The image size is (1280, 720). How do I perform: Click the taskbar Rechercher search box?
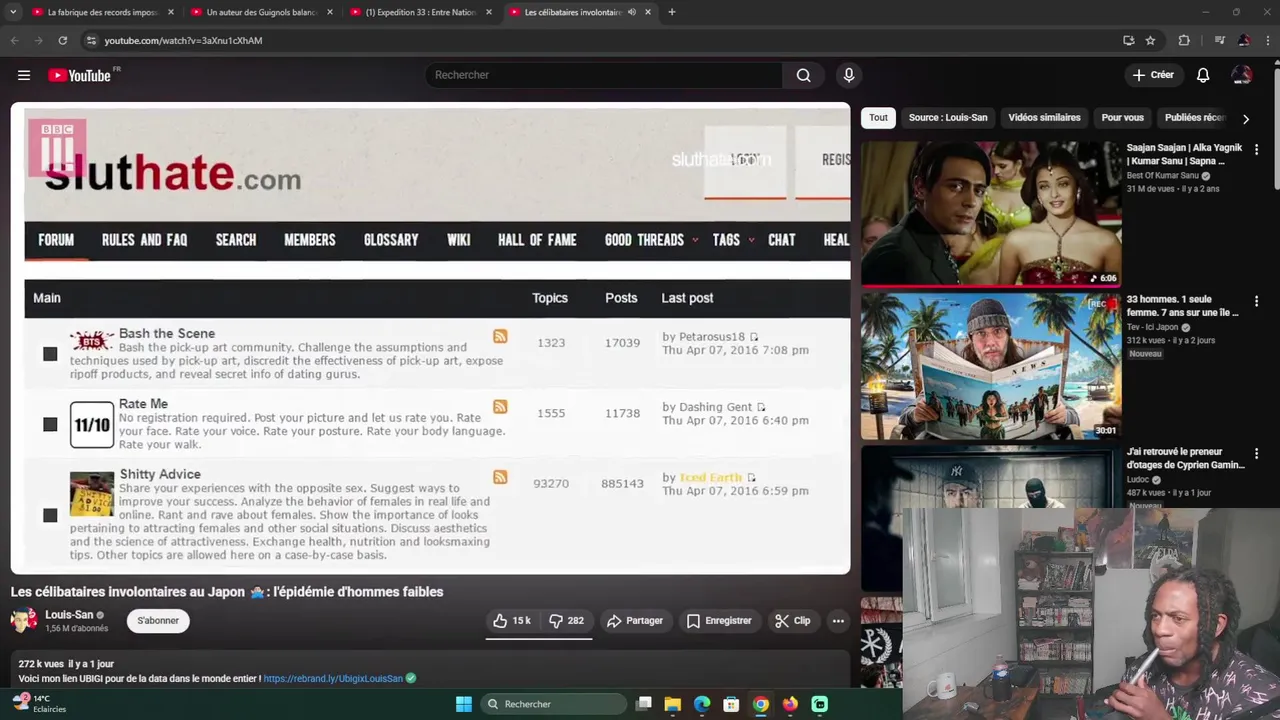click(x=555, y=704)
